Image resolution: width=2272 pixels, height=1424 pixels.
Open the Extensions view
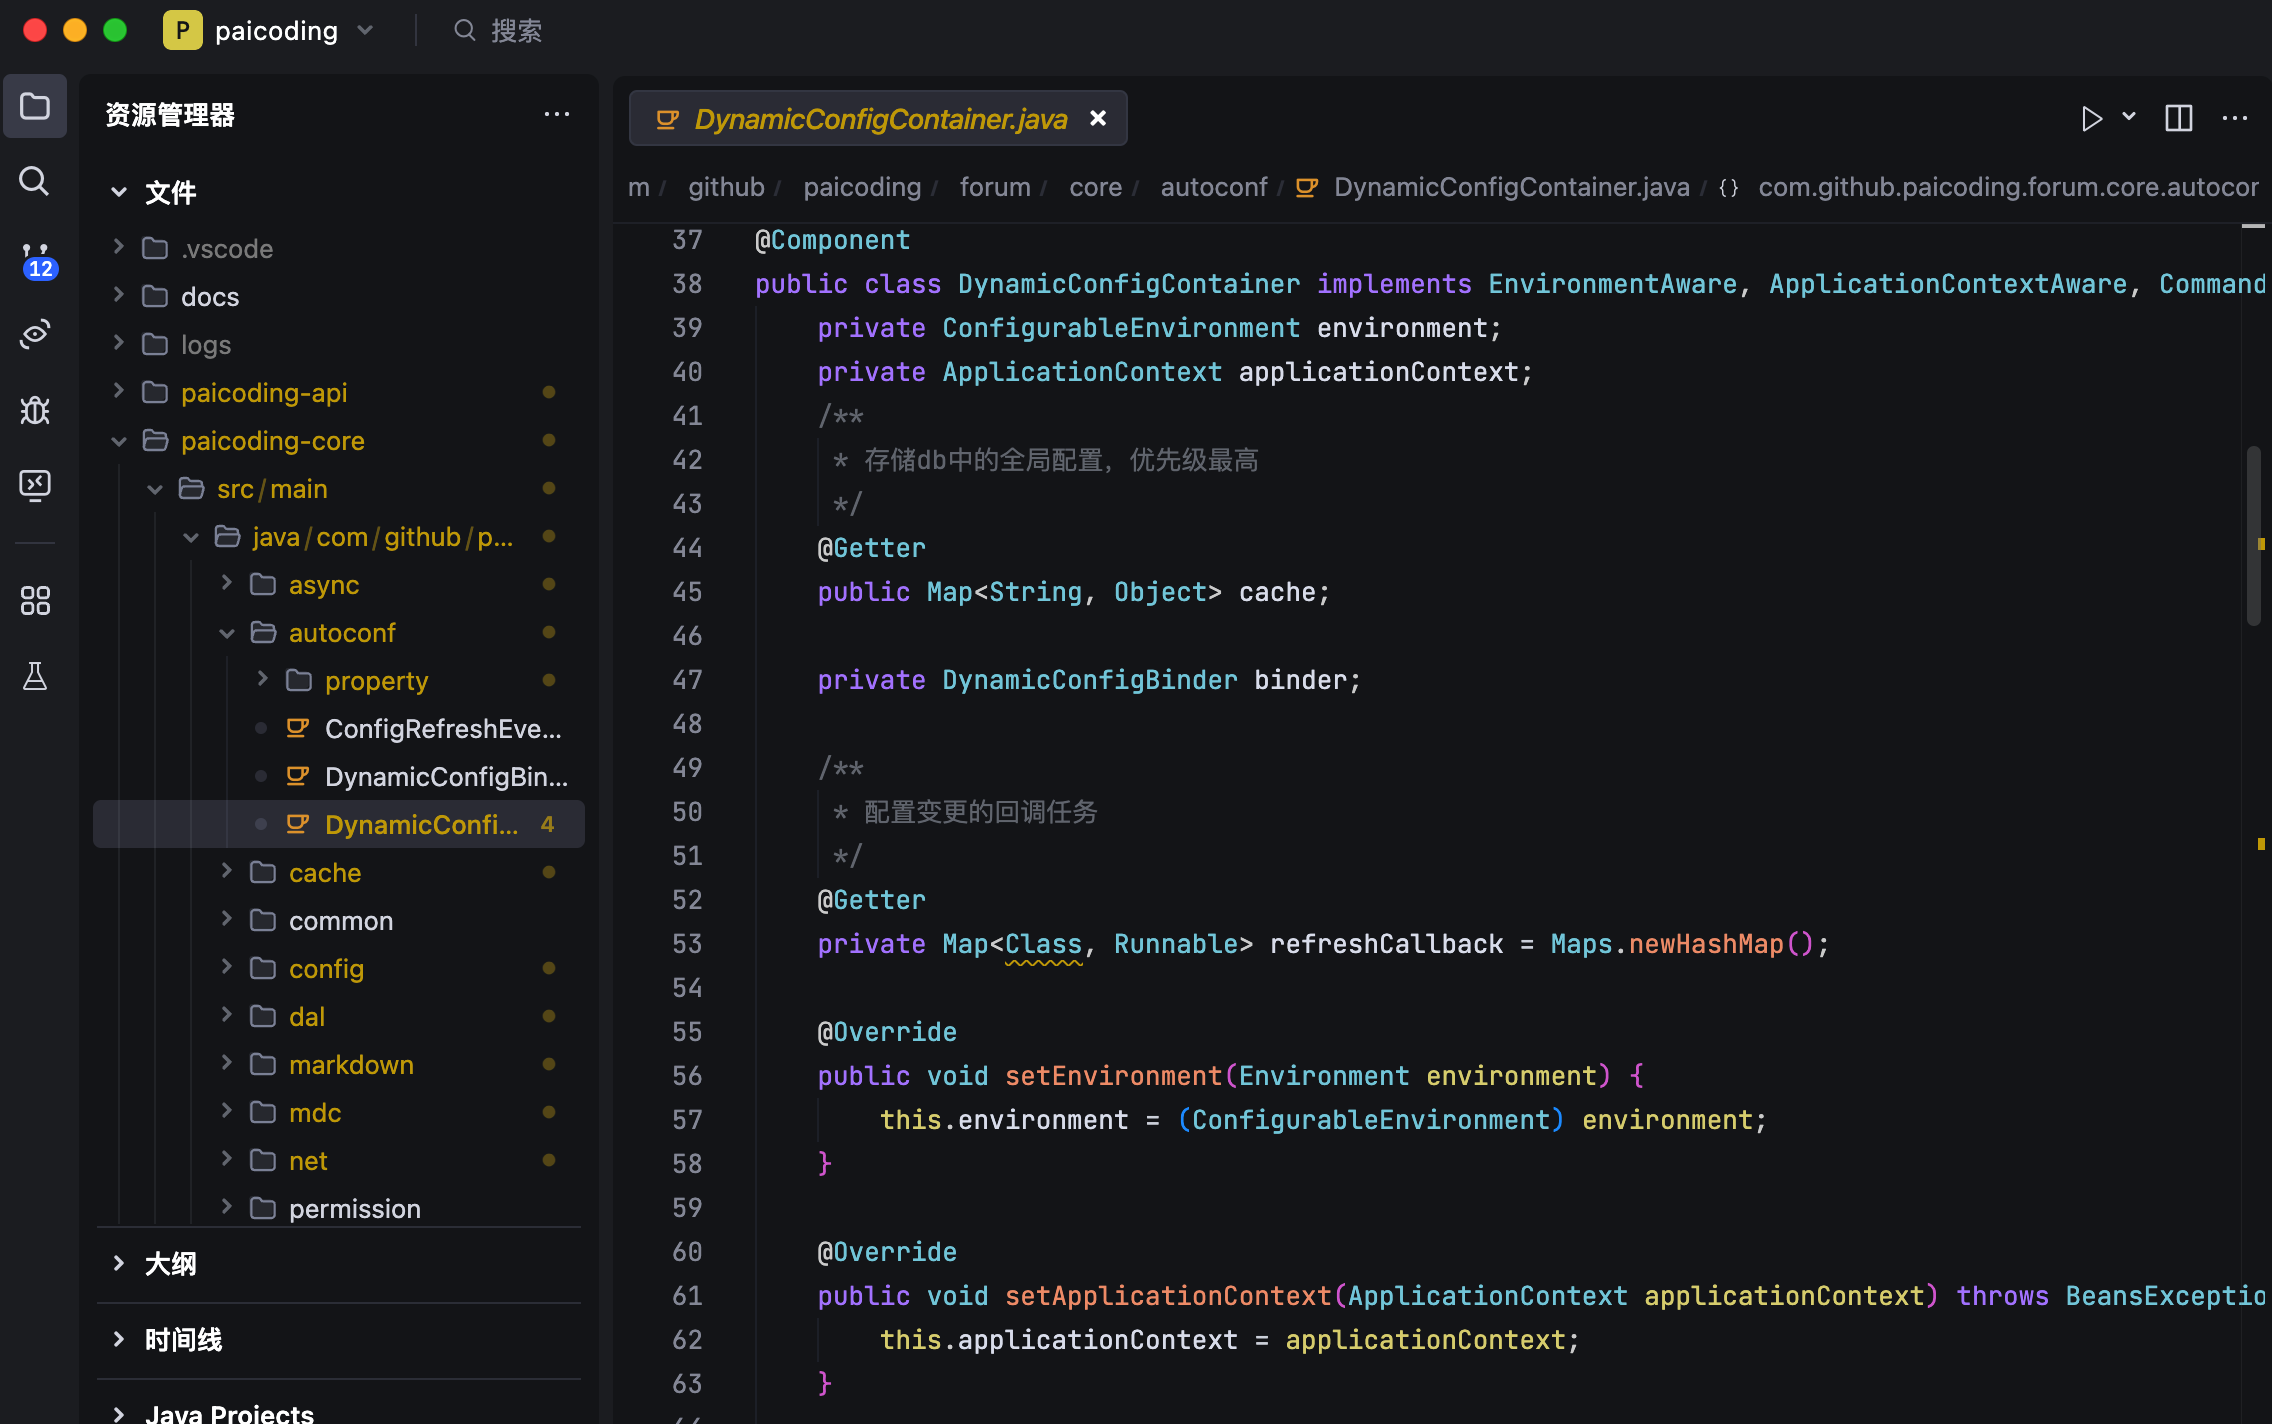pos(35,600)
